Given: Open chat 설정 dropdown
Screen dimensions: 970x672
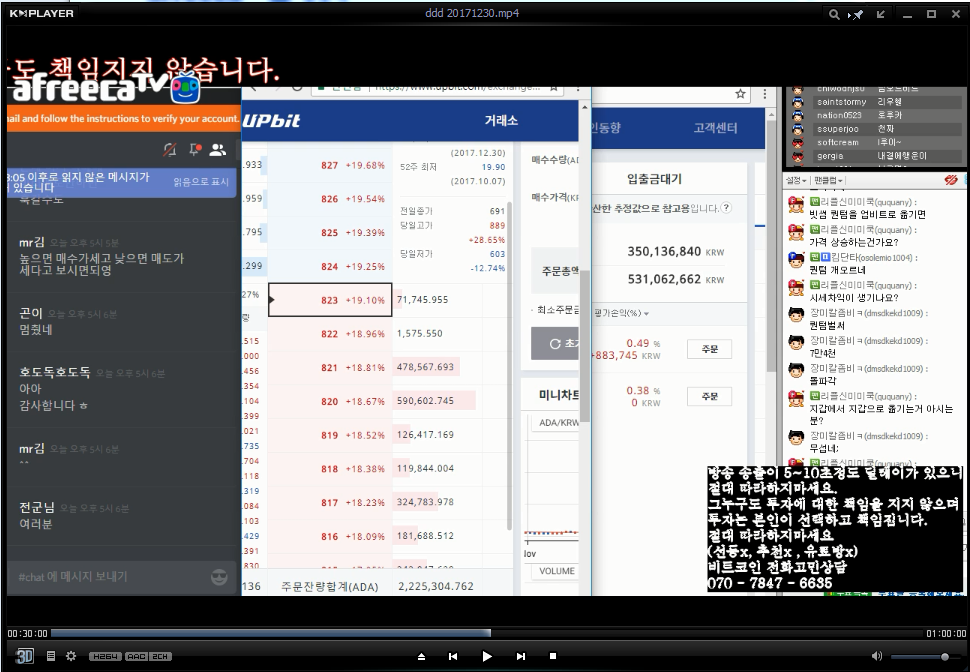Looking at the screenshot, I should coord(796,180).
